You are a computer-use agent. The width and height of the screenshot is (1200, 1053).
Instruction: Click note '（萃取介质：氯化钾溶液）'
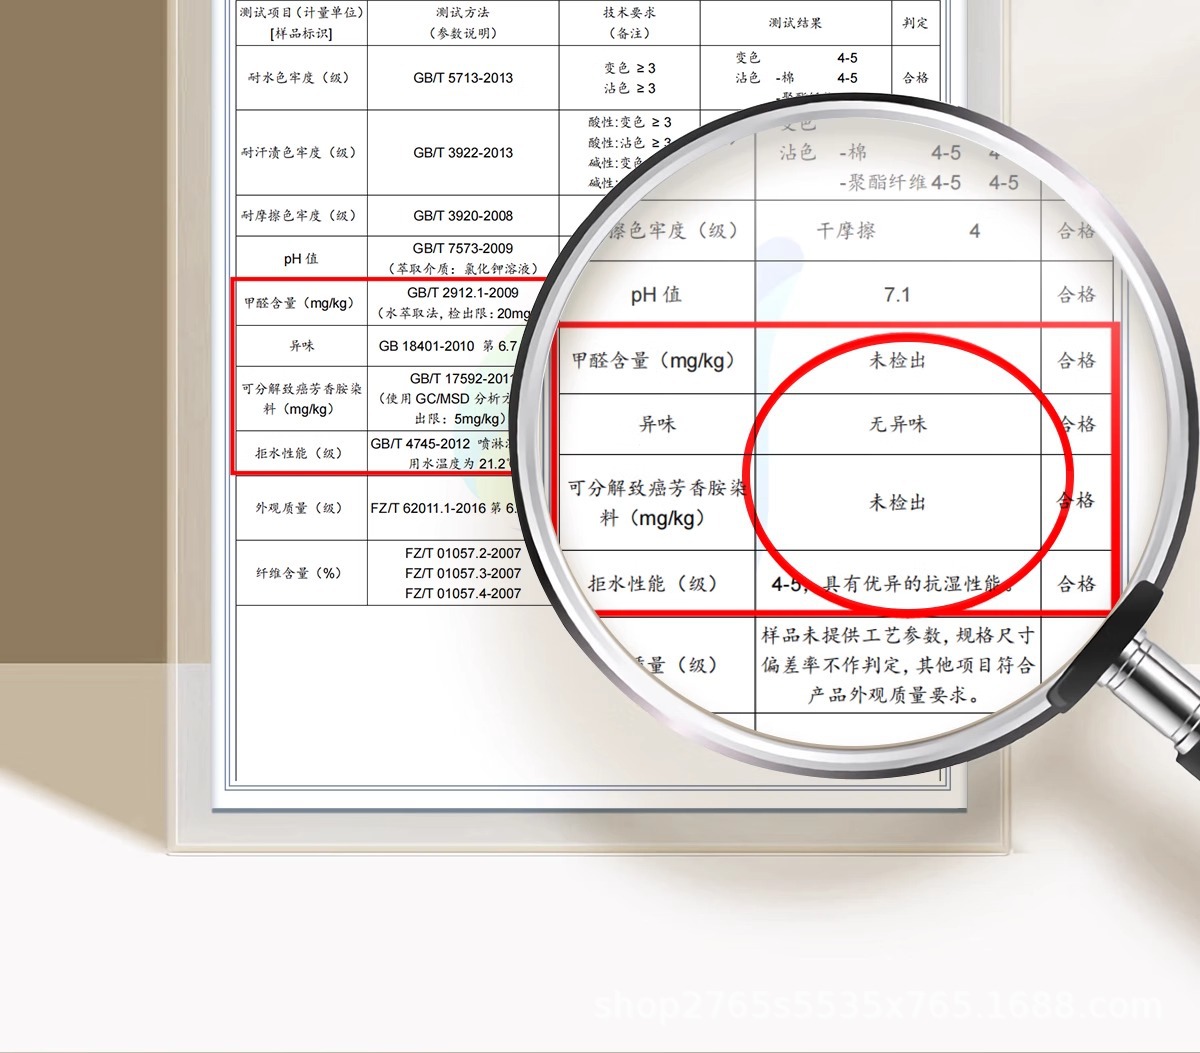[463, 268]
